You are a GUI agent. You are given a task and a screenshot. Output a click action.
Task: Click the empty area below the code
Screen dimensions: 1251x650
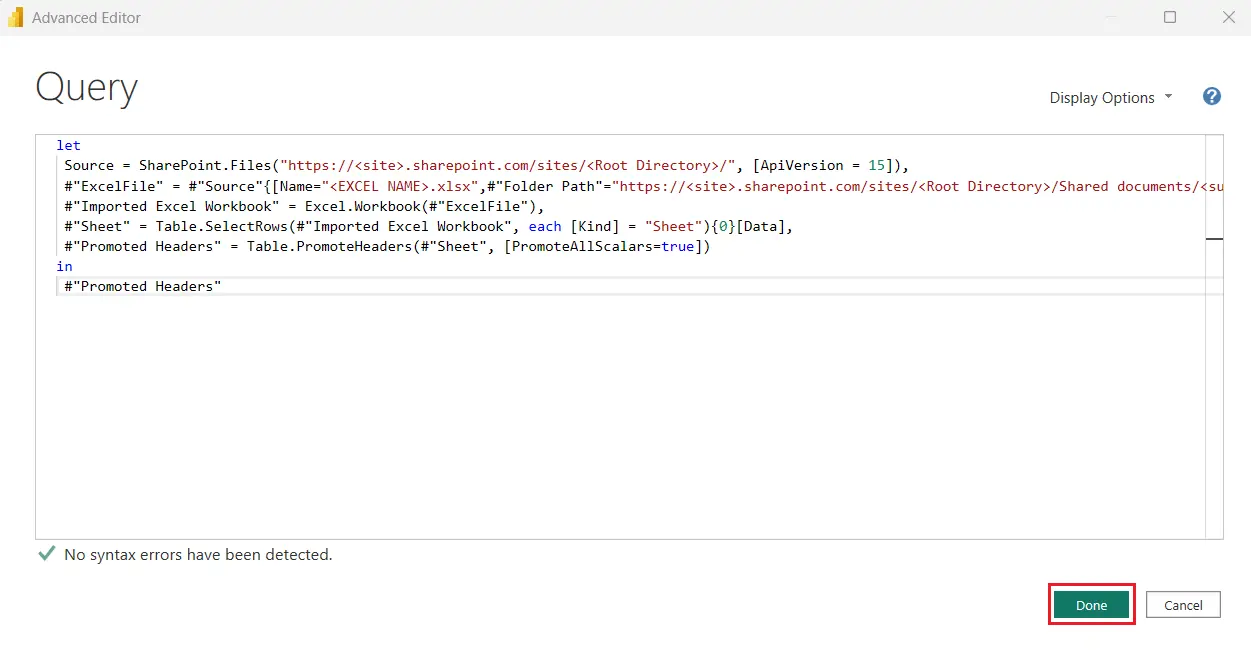[x=600, y=420]
